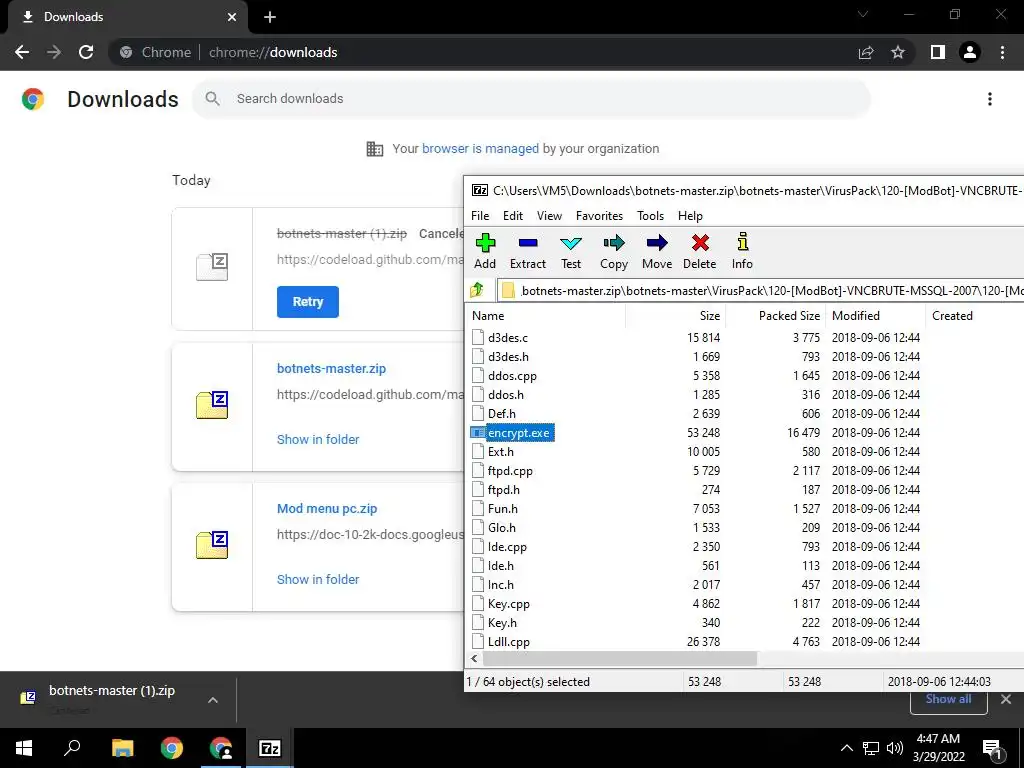Select the Inc.h file
The image size is (1024, 768).
pos(500,584)
